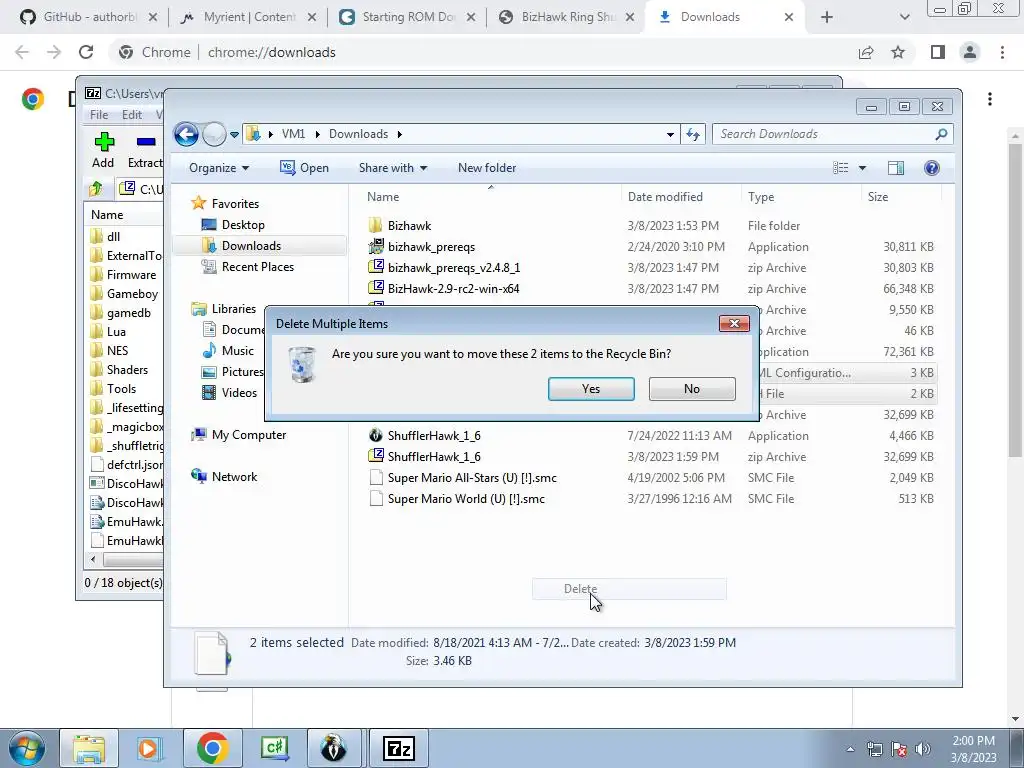Create a New folder

(x=487, y=168)
